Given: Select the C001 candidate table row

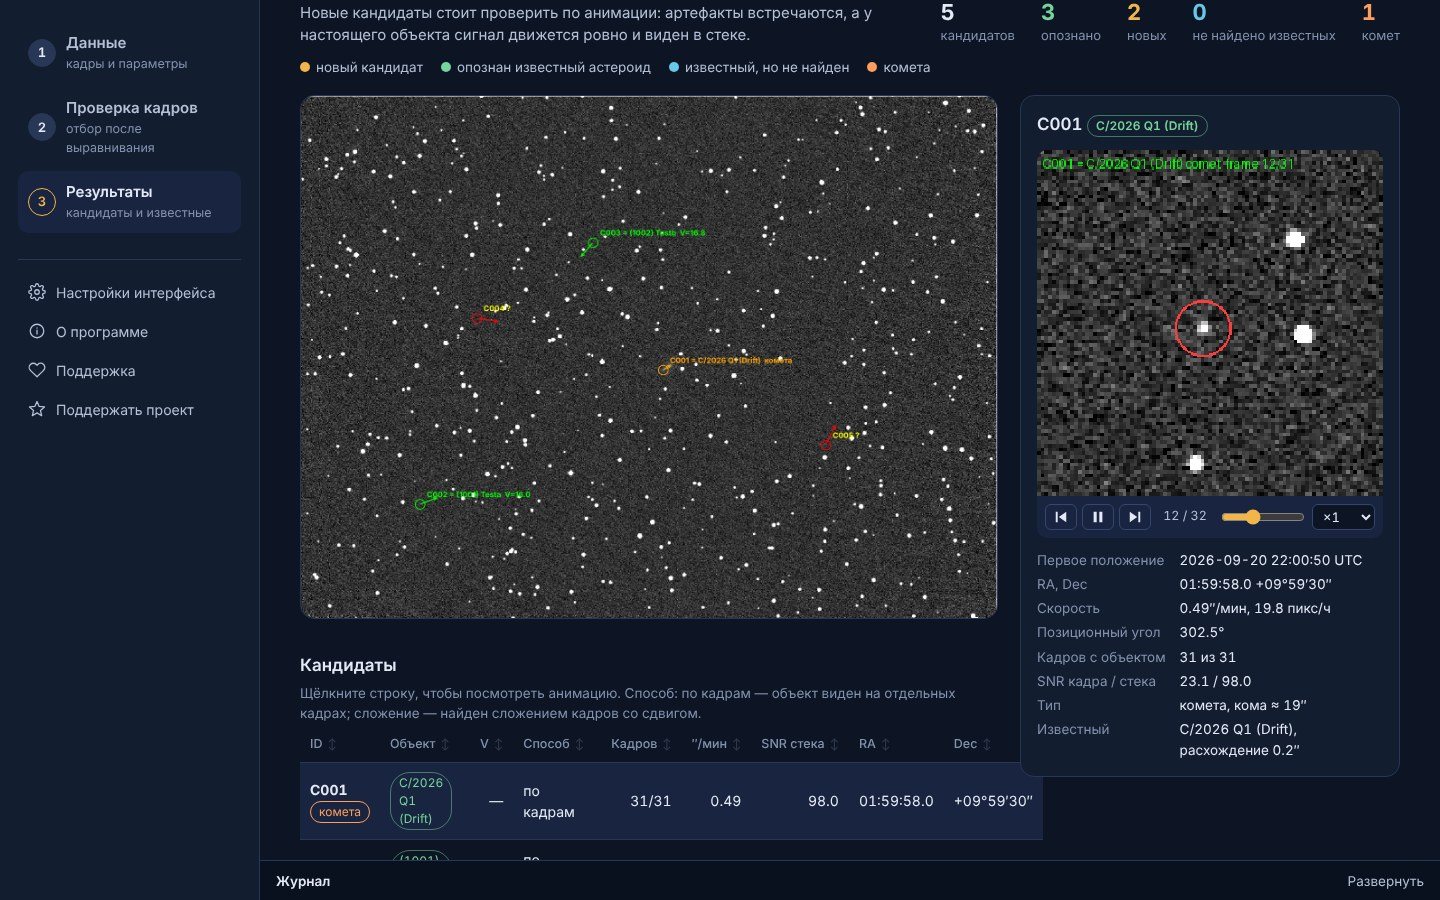Looking at the screenshot, I should [671, 801].
